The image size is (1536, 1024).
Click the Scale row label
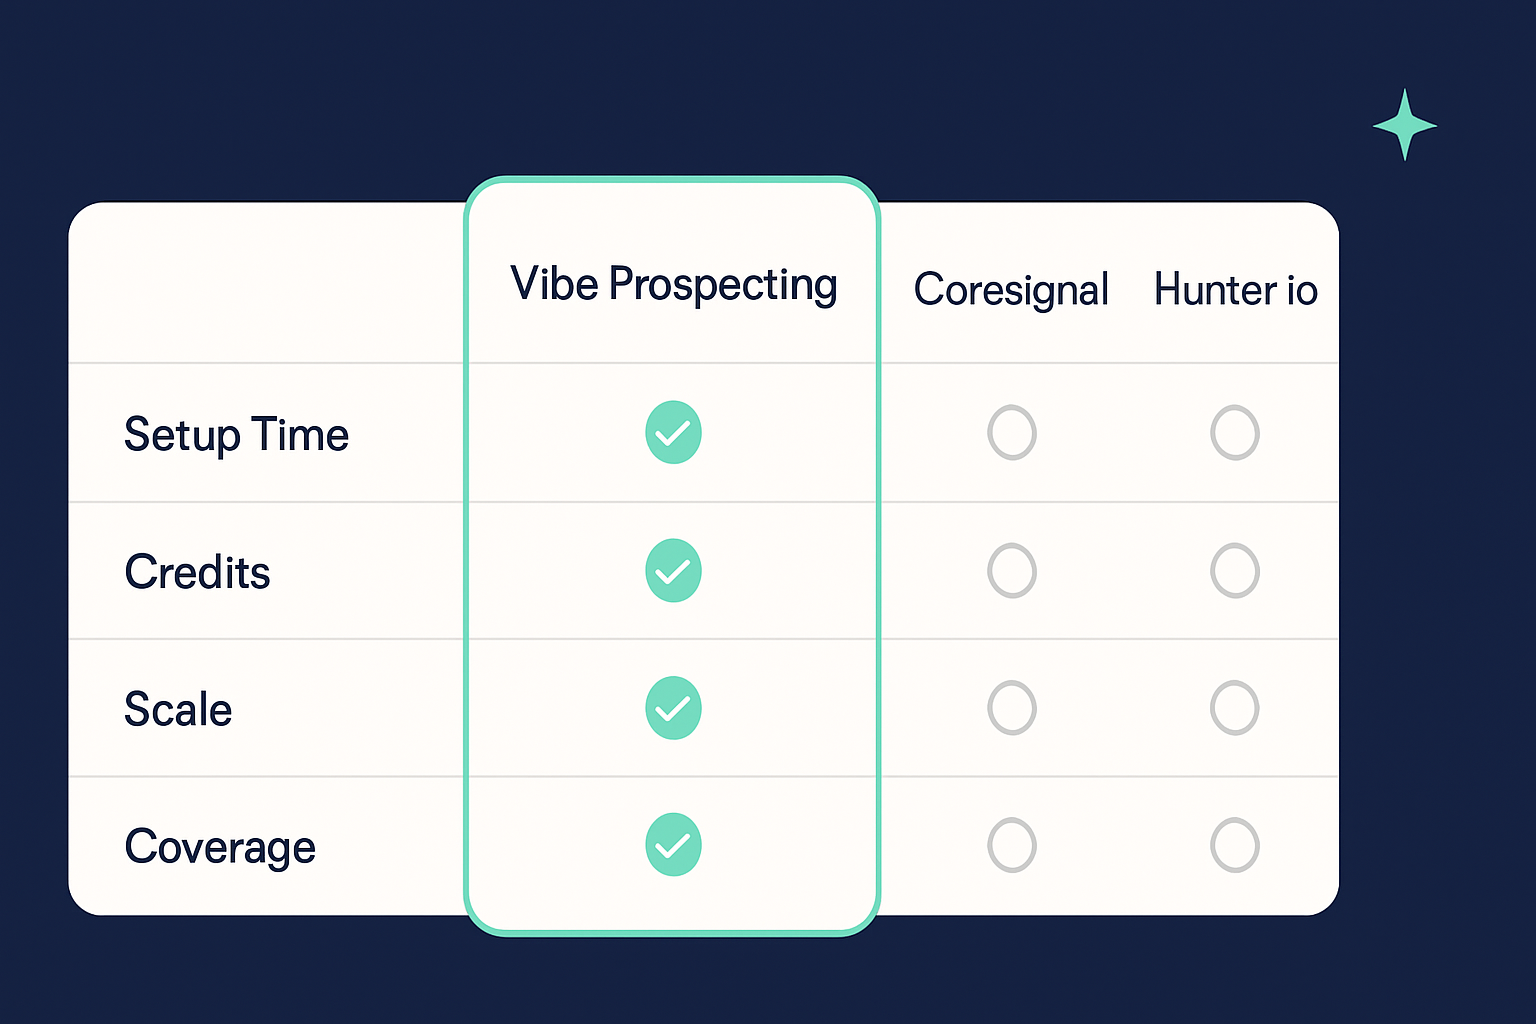[178, 709]
